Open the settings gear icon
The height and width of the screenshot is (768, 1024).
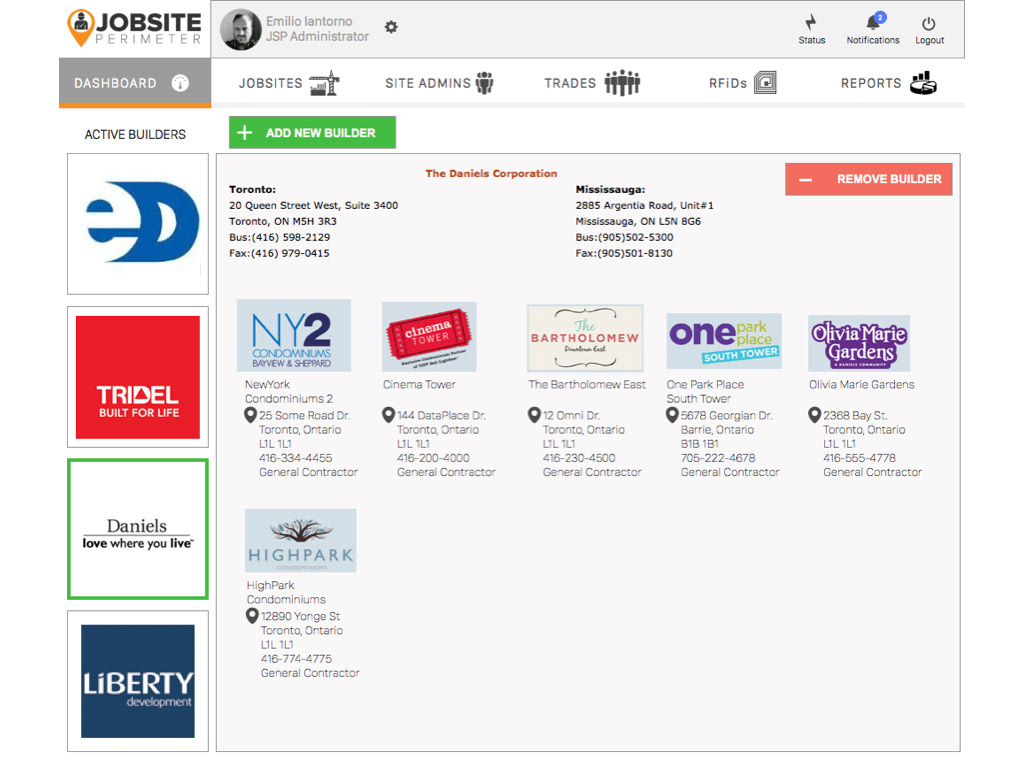391,27
